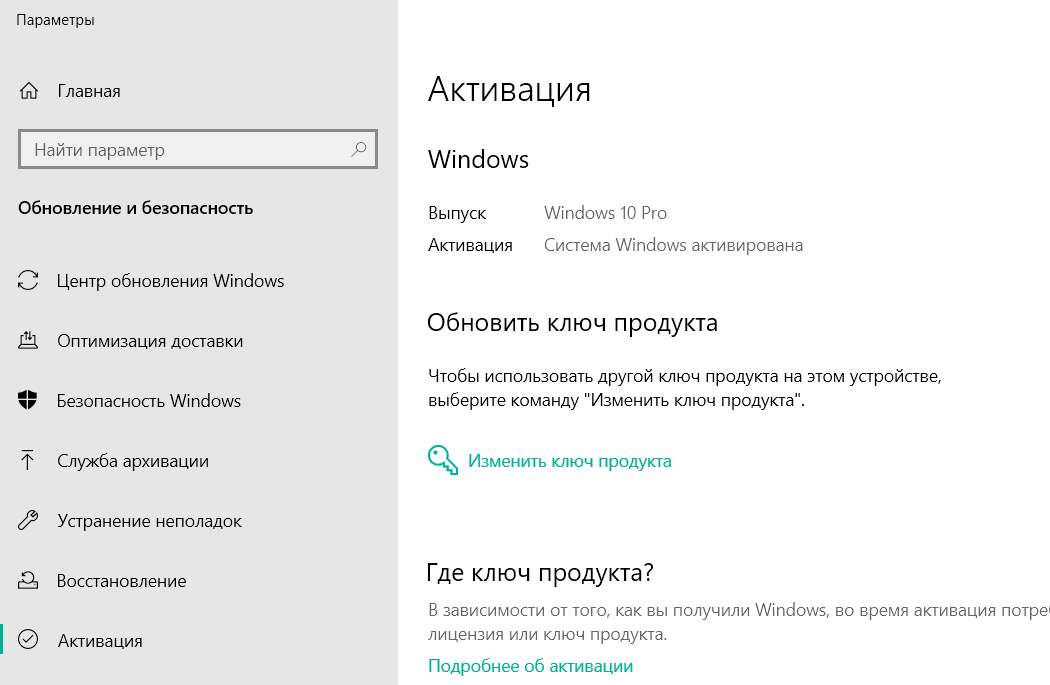
Task: Focus the Найти параметр search field
Action: click(x=198, y=149)
